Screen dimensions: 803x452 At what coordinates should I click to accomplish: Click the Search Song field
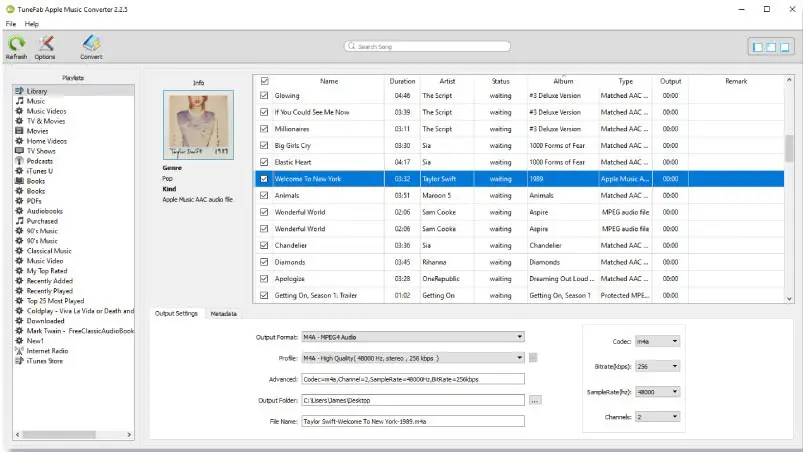(428, 46)
